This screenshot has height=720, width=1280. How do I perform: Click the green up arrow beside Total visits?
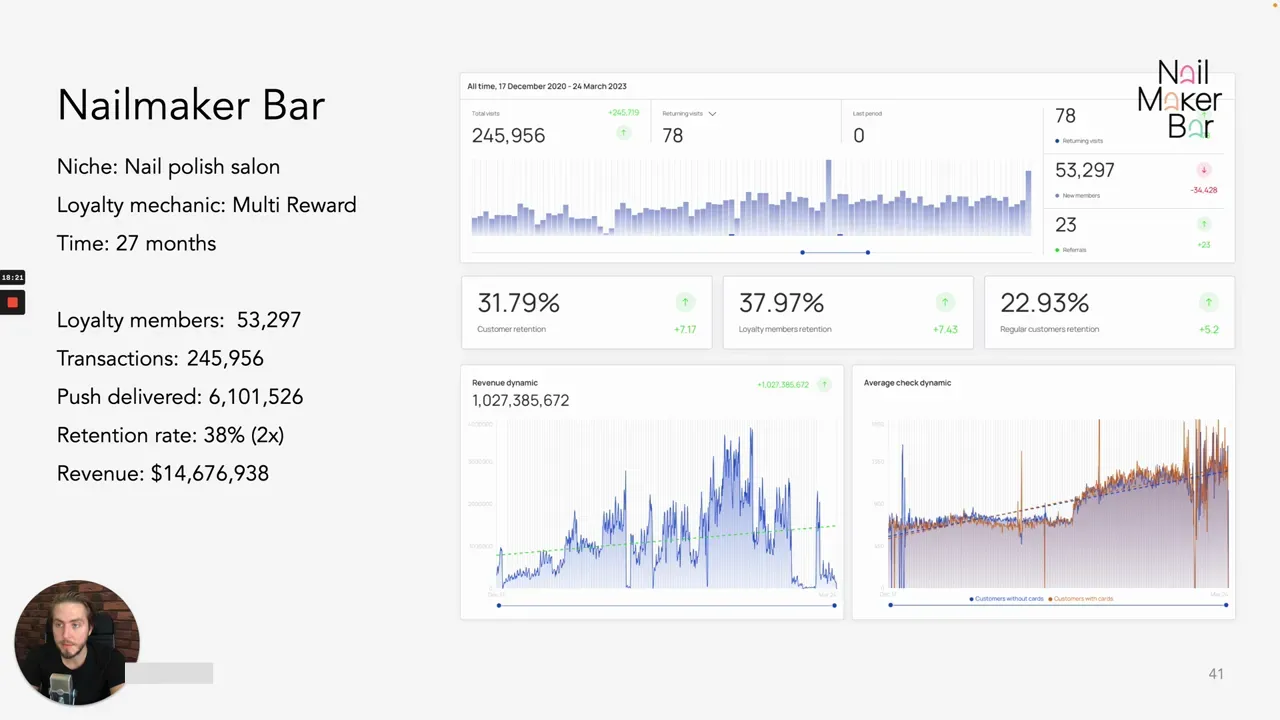pos(623,133)
